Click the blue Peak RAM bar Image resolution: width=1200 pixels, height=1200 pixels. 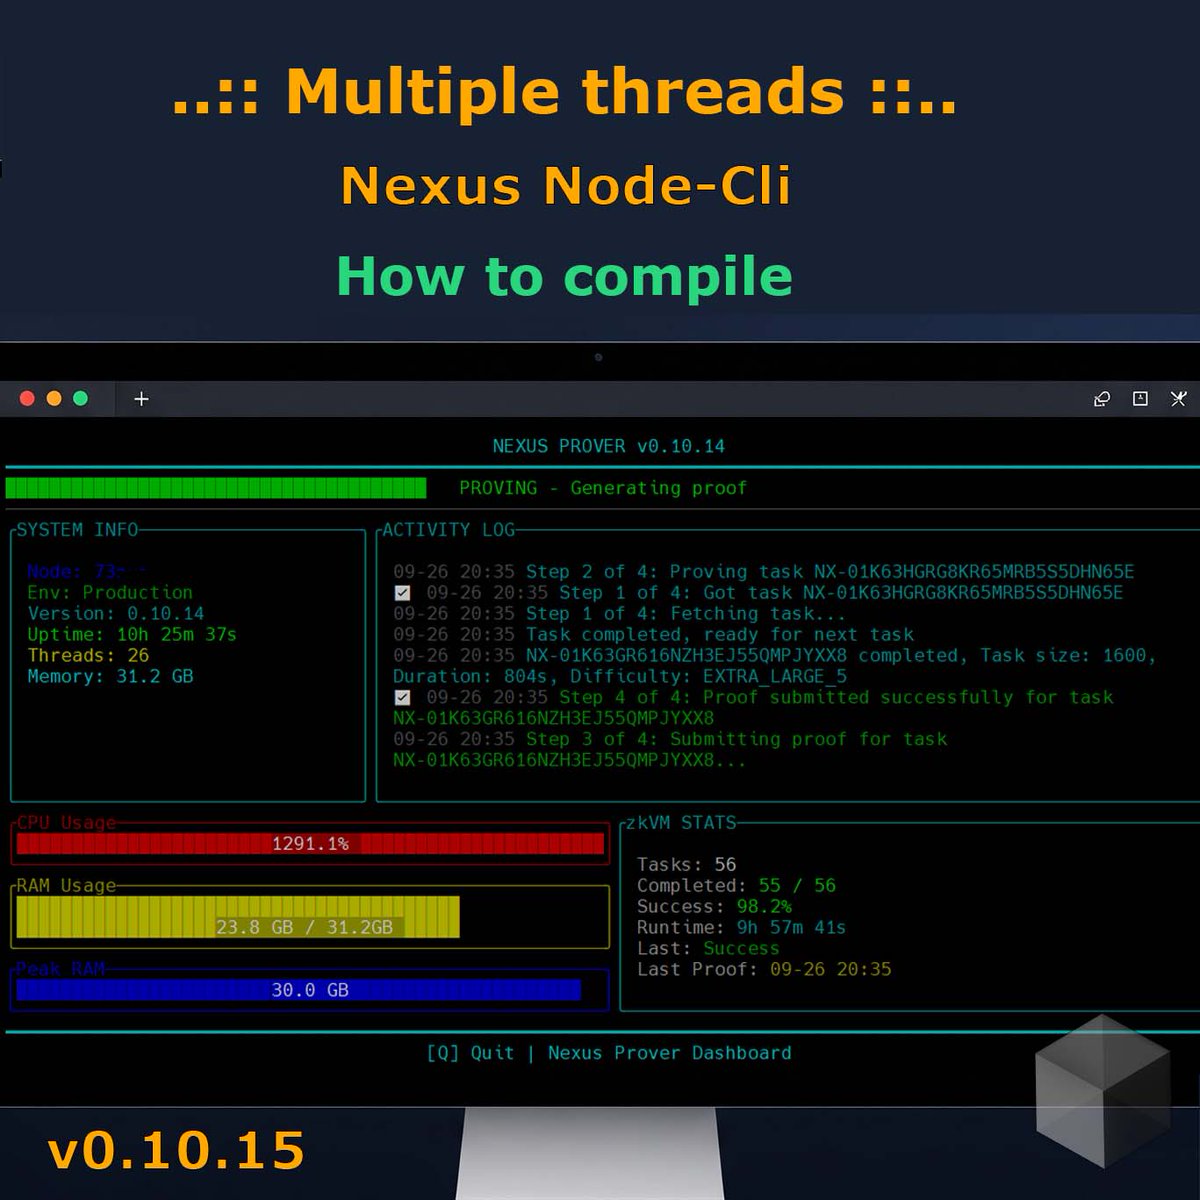[298, 990]
